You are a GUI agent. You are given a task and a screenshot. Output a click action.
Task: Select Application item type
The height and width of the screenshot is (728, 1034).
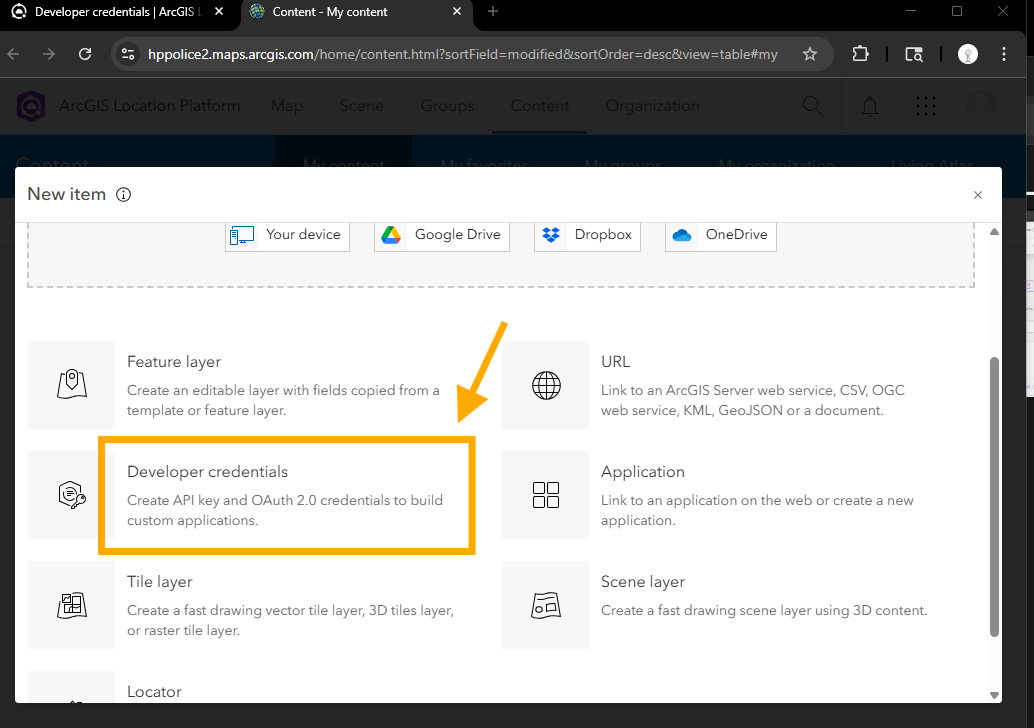(x=724, y=495)
